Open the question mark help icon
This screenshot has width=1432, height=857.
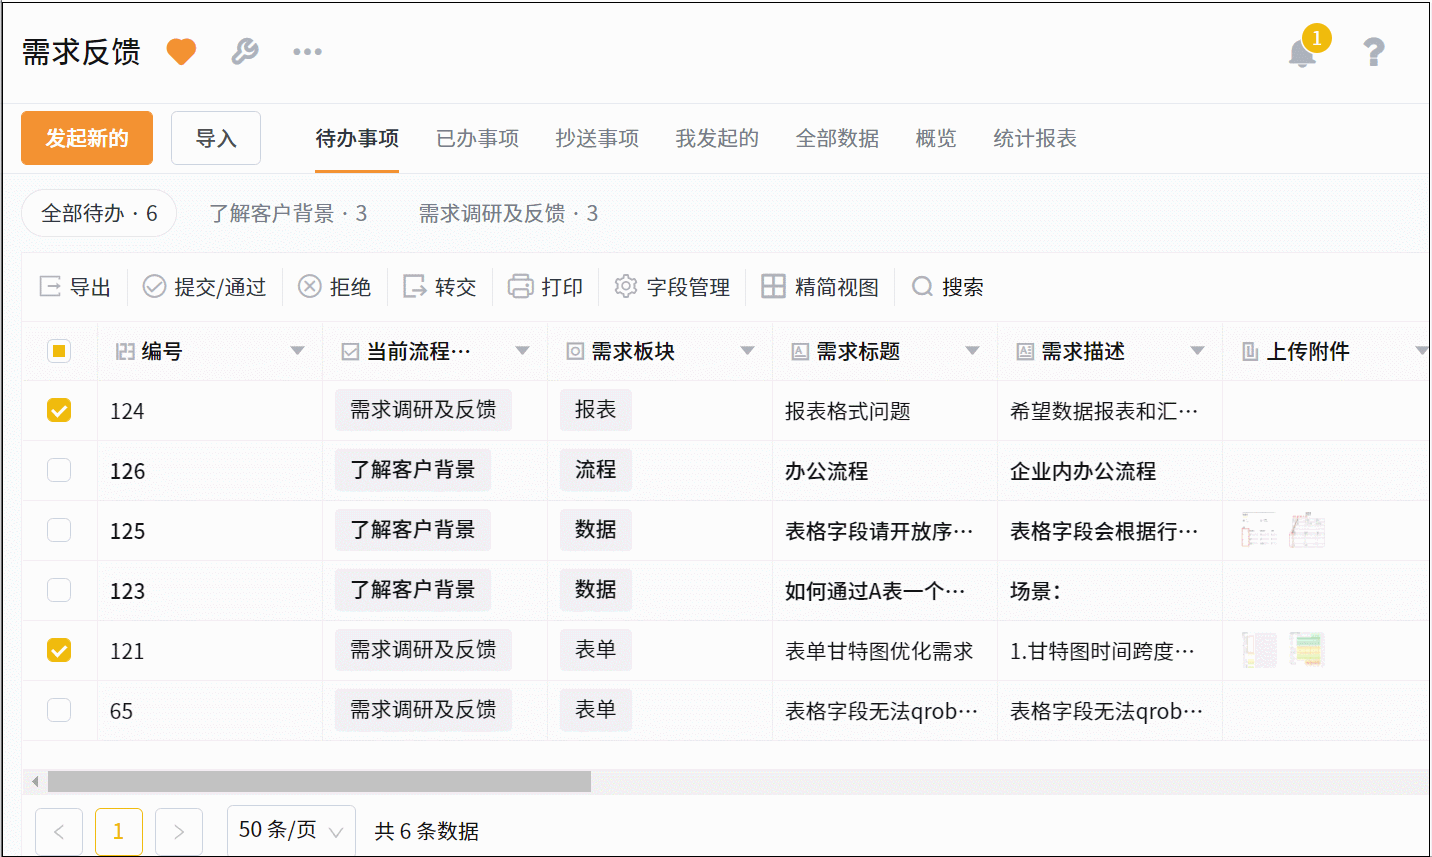pos(1374,52)
